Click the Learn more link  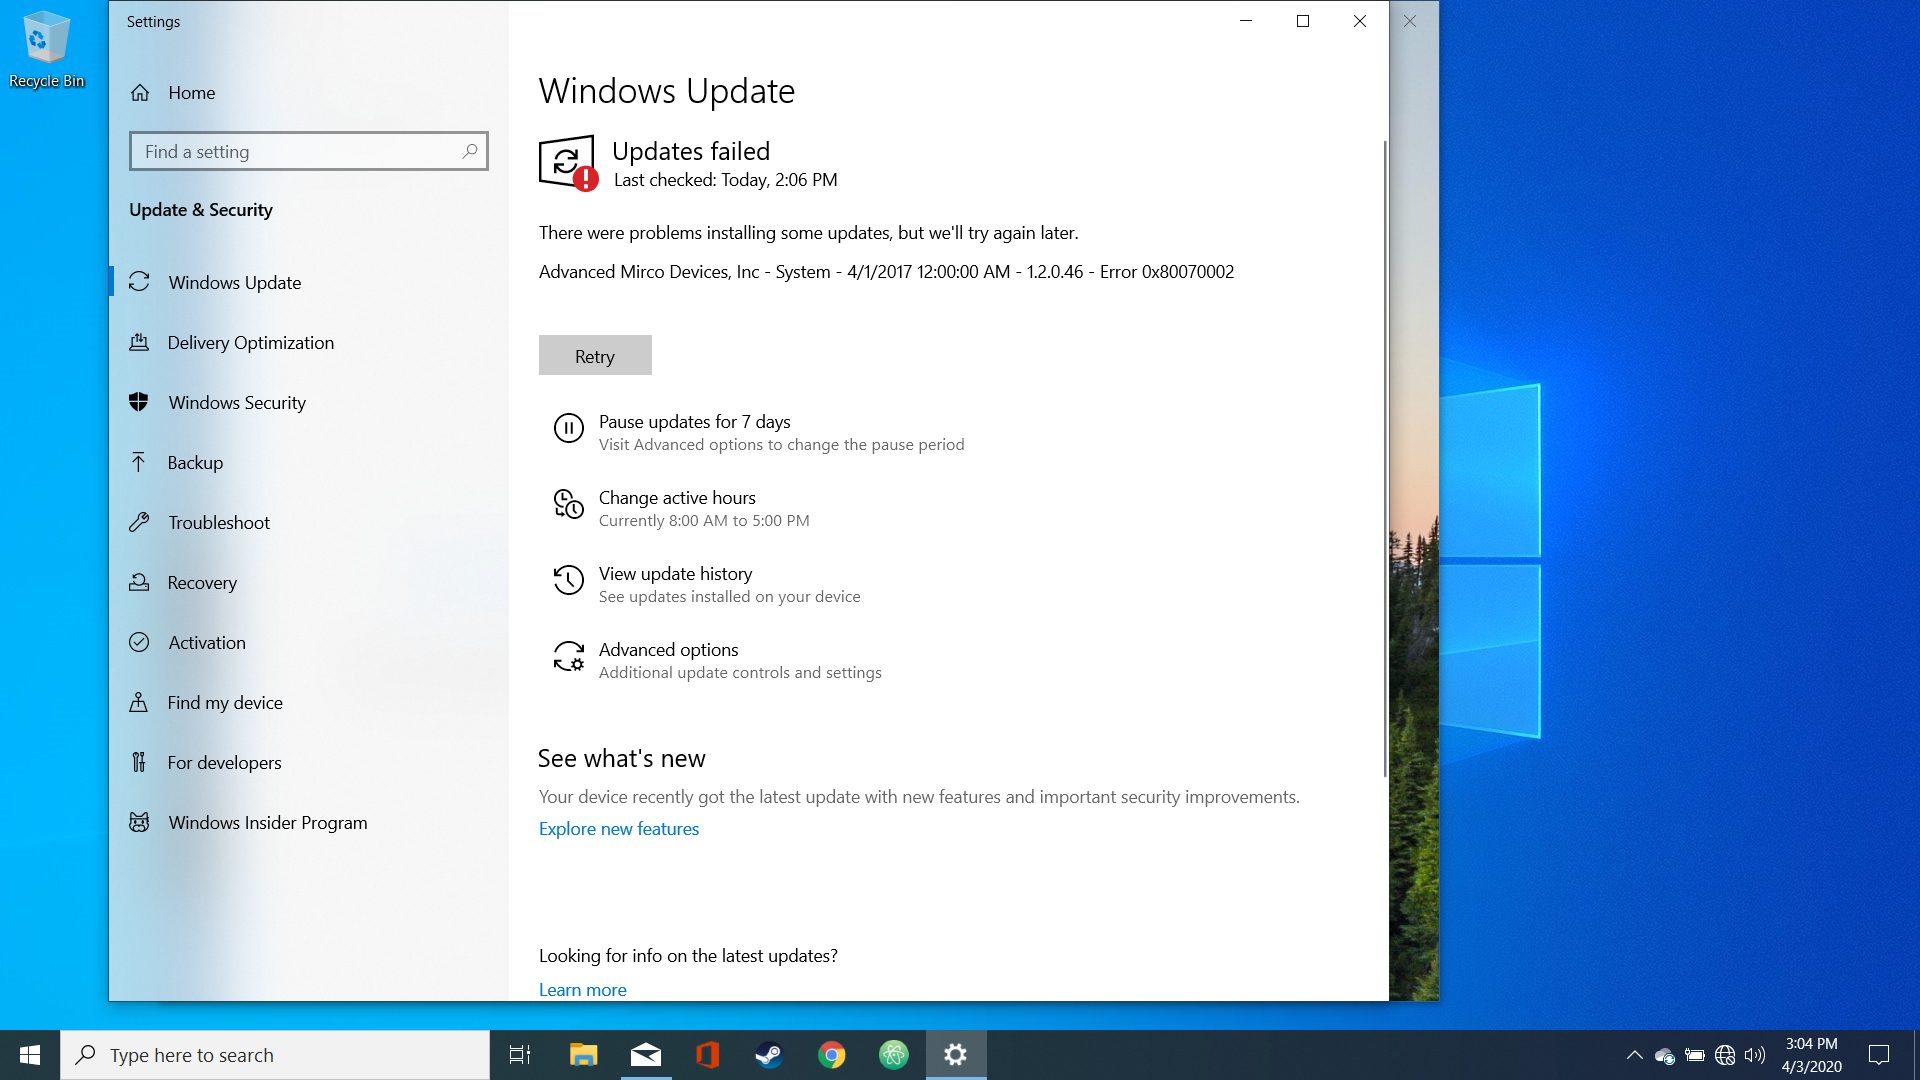(x=583, y=989)
